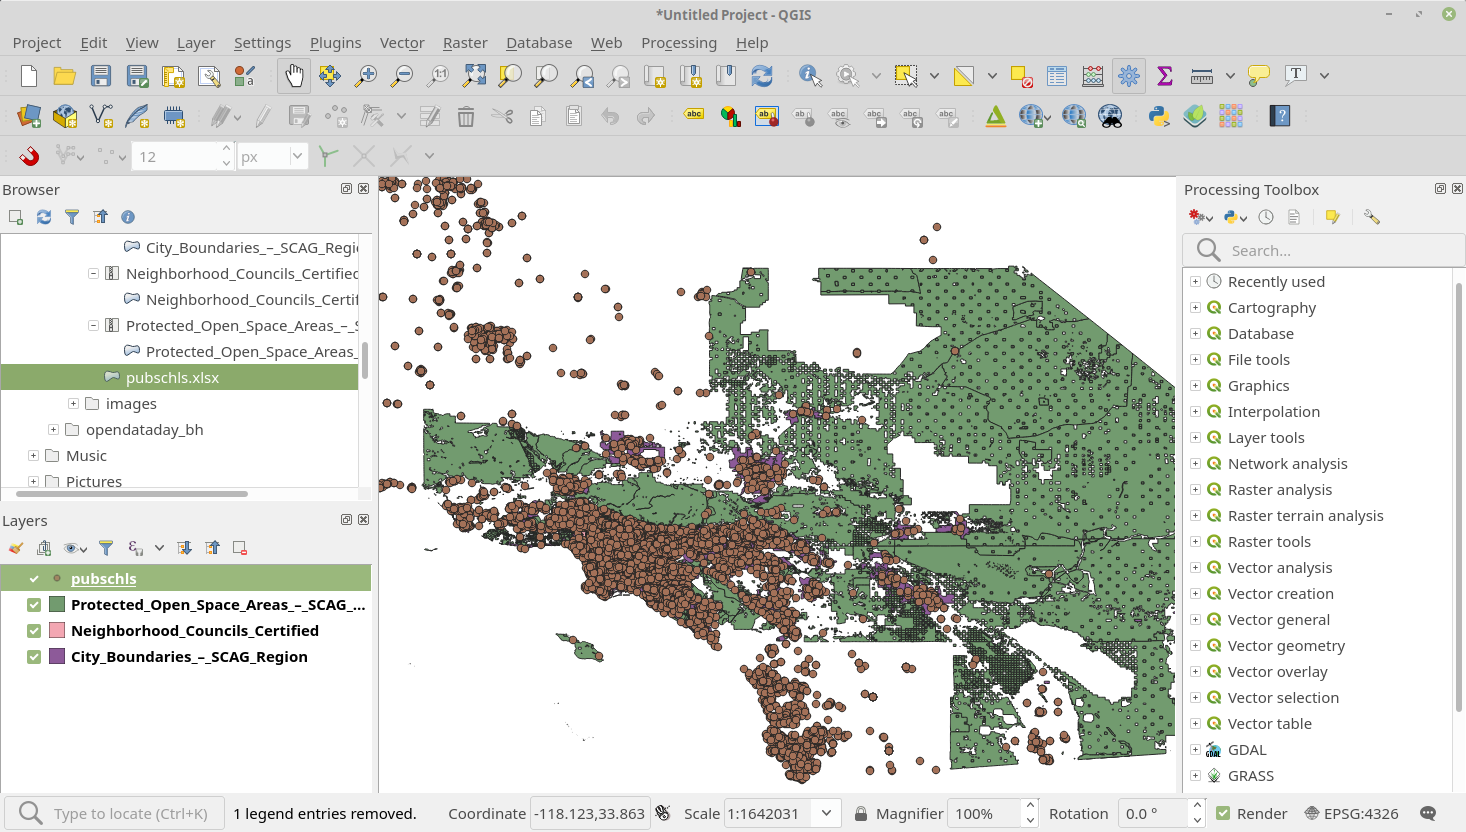Activate the Identify Features tool
The width and height of the screenshot is (1466, 832).
coord(810,76)
